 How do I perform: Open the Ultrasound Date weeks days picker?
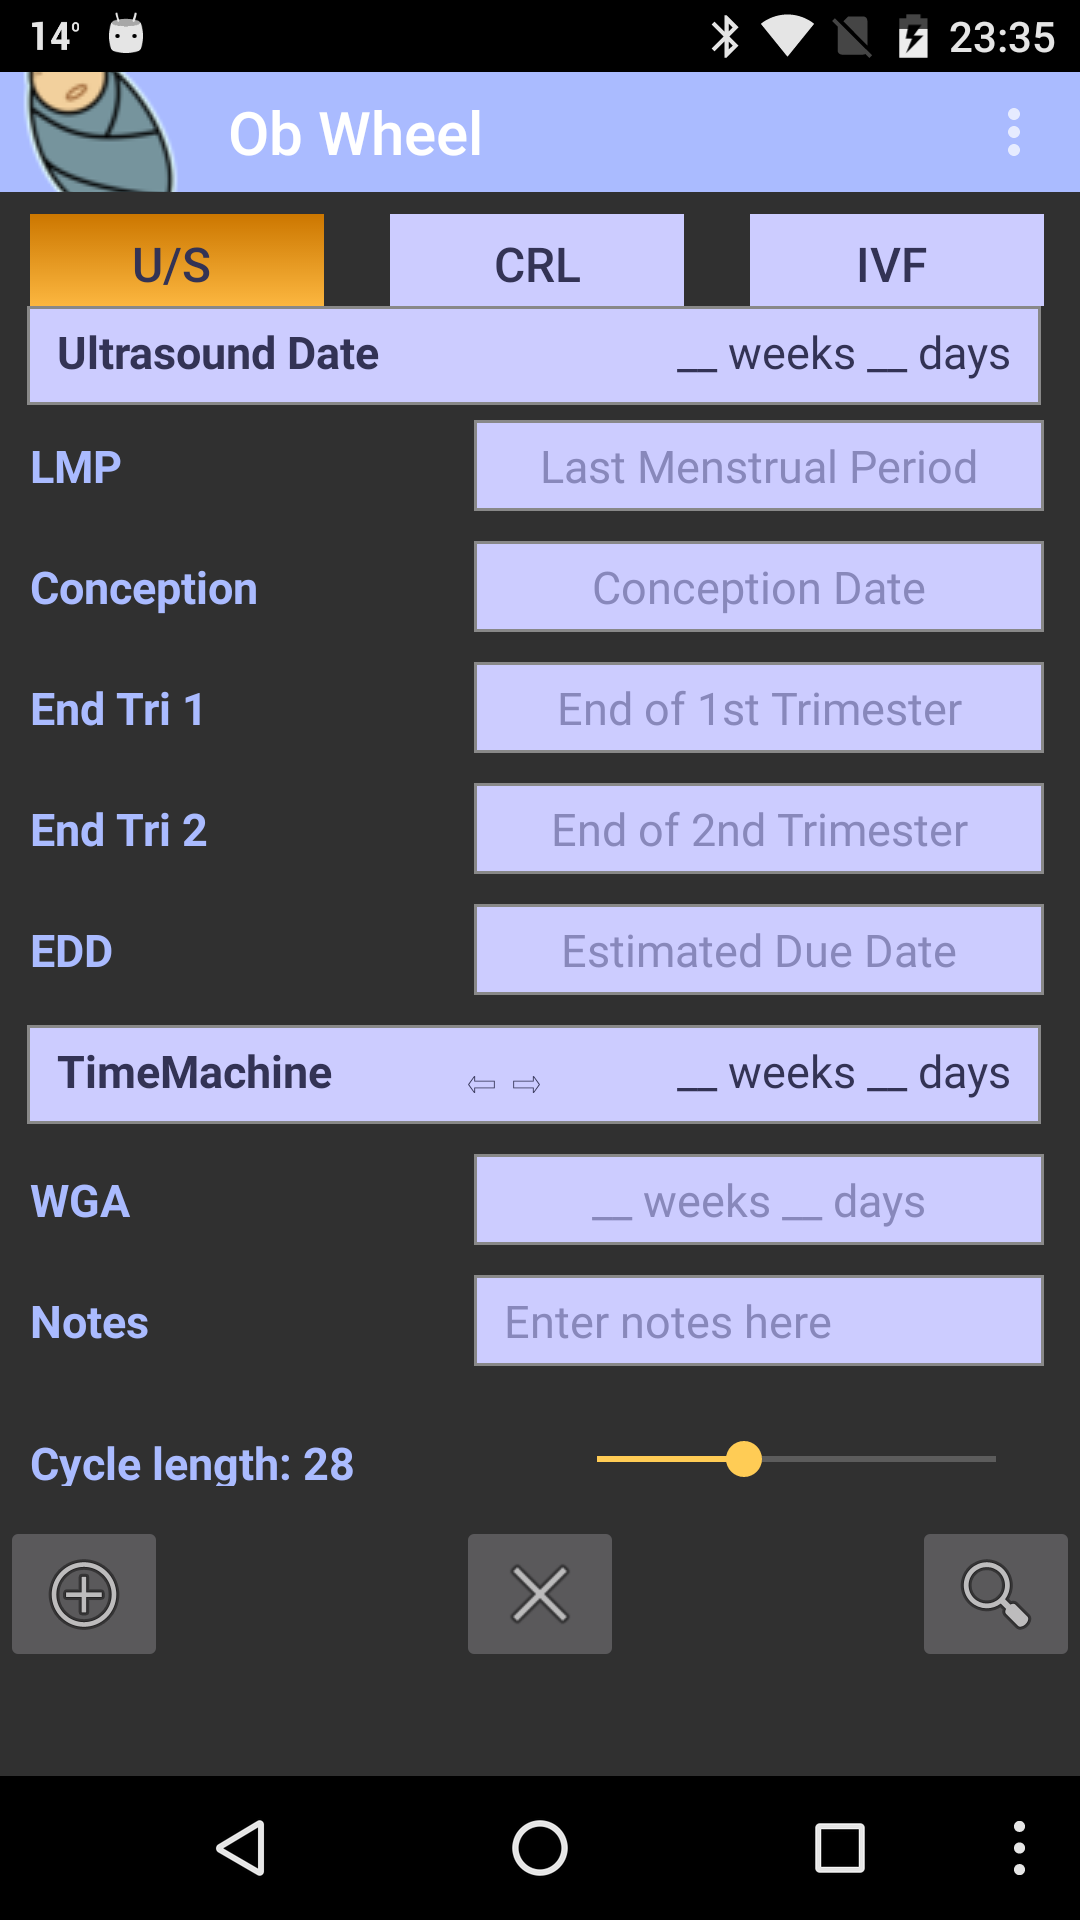(x=842, y=355)
